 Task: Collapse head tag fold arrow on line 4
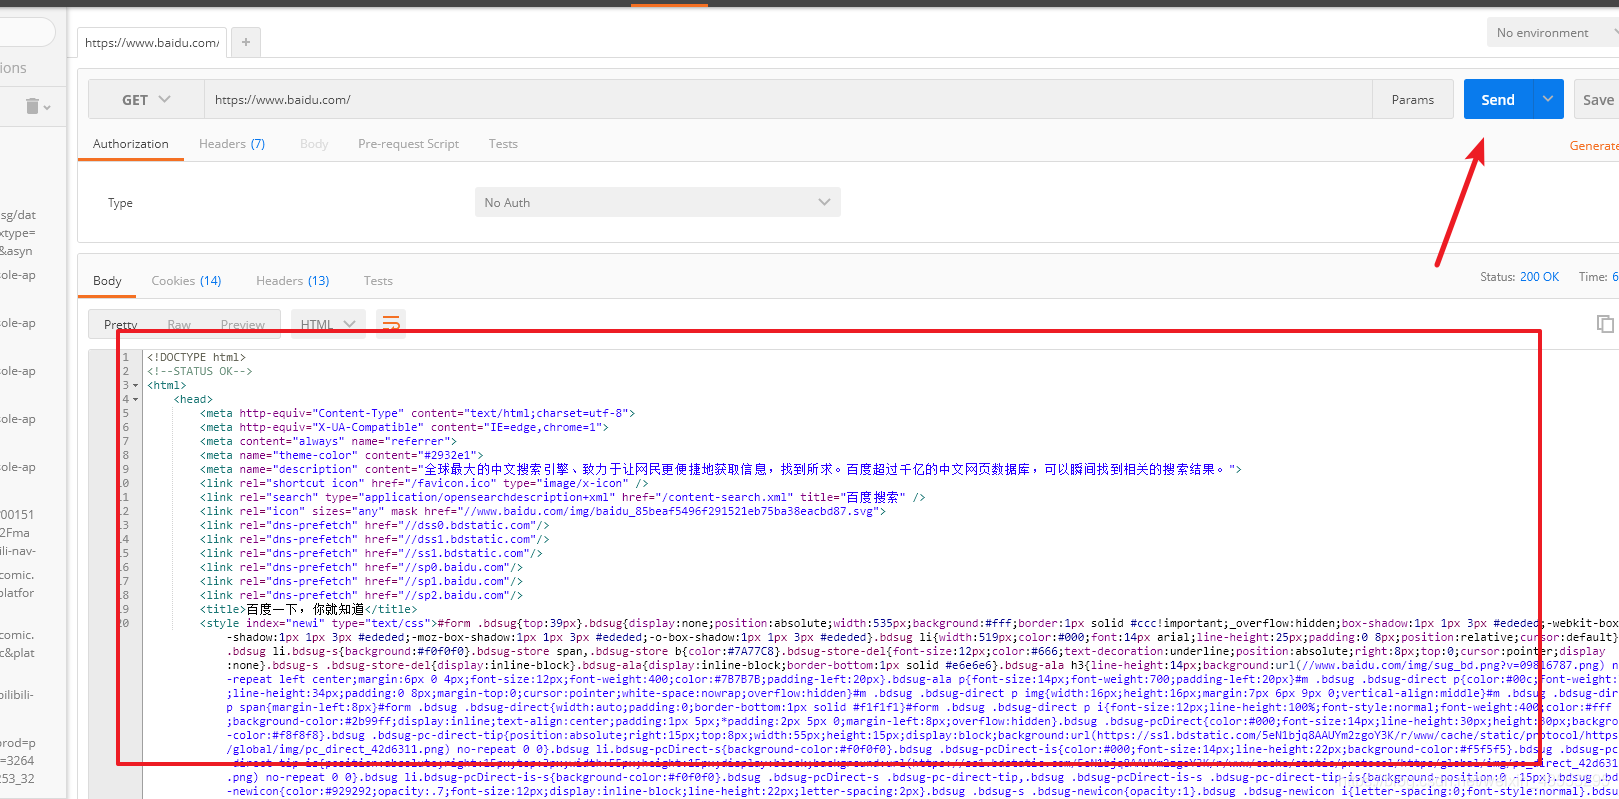tap(135, 399)
